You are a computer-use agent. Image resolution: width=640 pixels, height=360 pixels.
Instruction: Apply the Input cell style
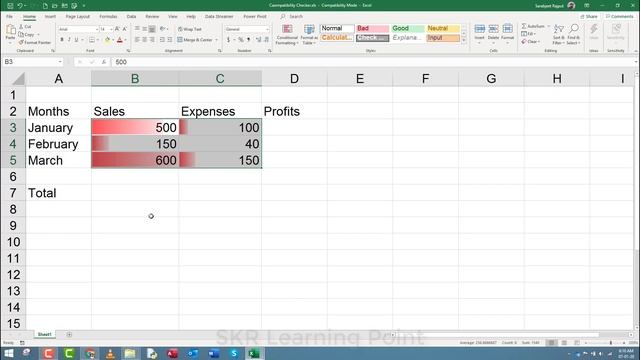(443, 38)
